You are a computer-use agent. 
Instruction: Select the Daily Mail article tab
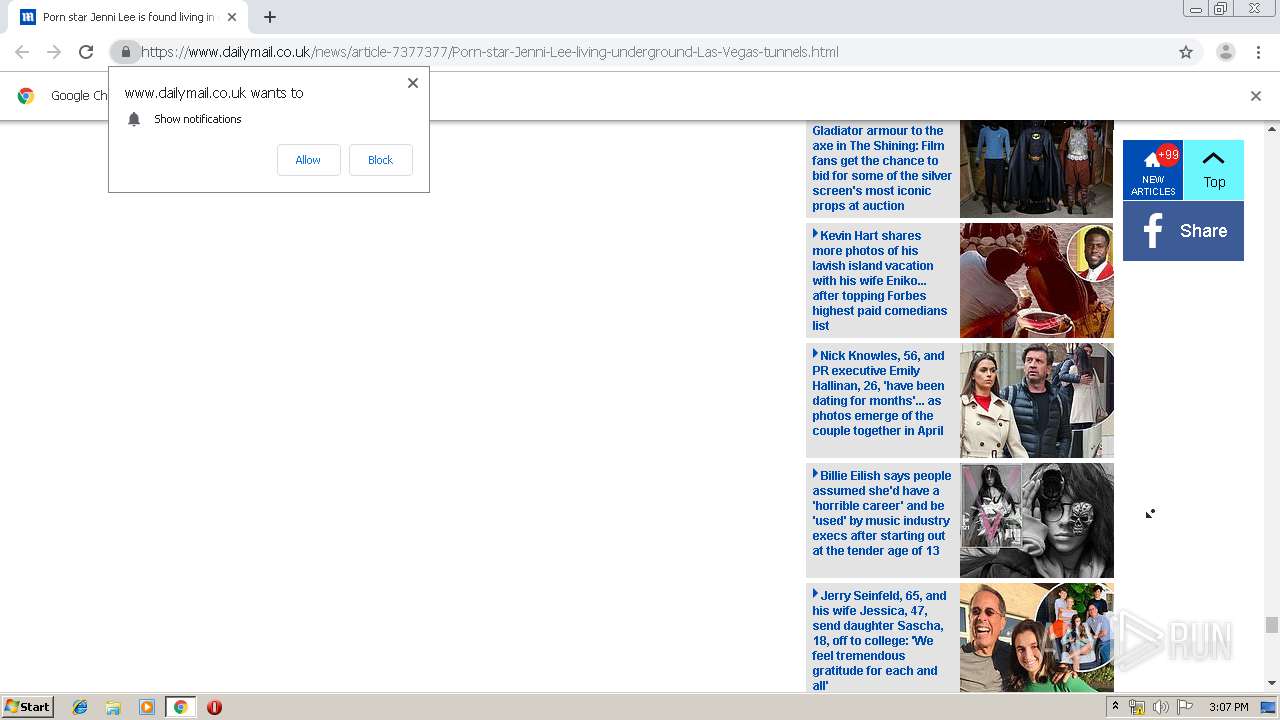coord(128,17)
